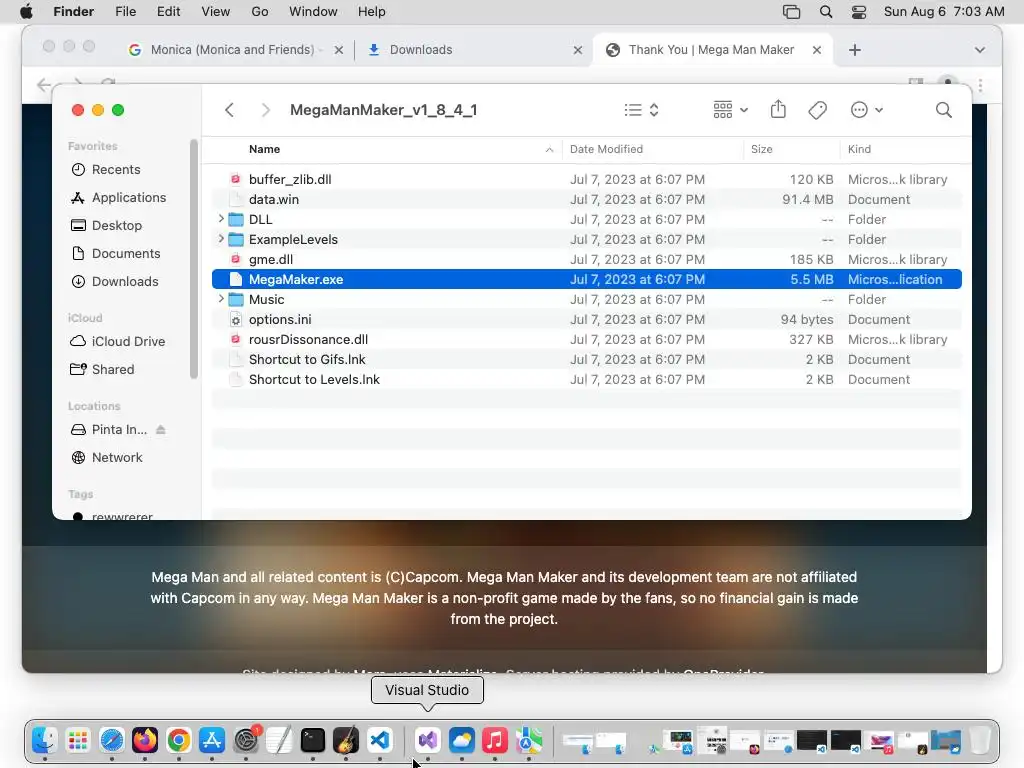
Task: Open System Settings from the dock
Action: [246, 741]
